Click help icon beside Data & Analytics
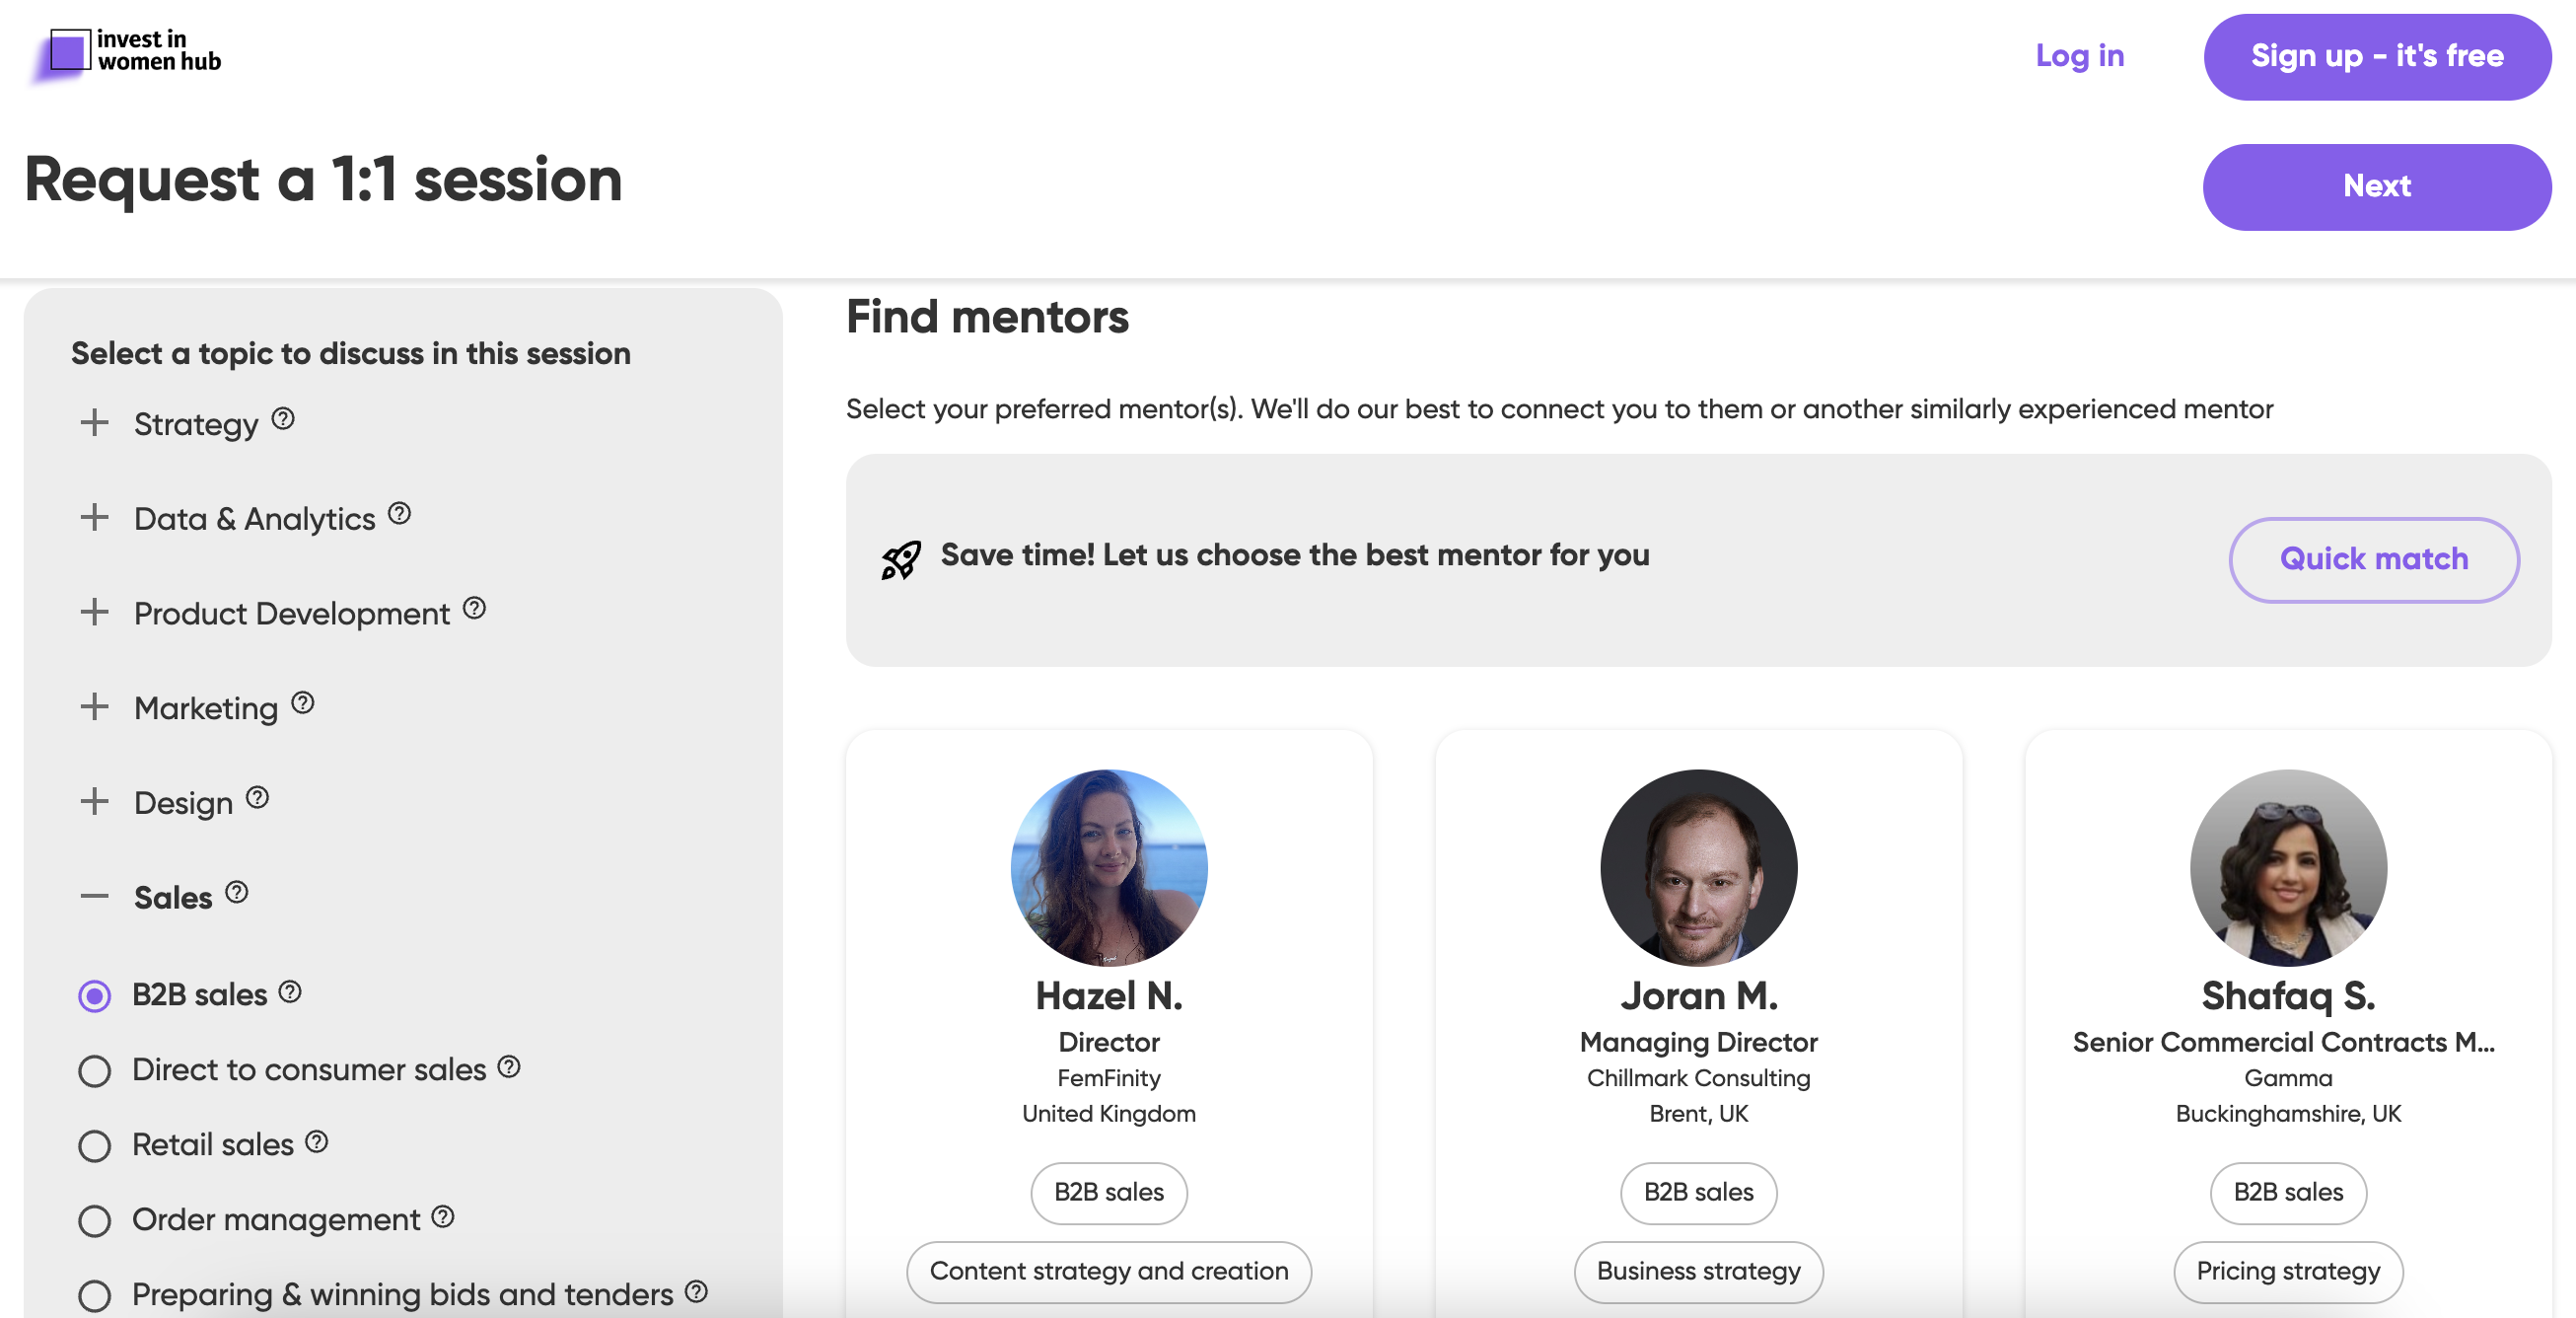2576x1318 pixels. (x=399, y=513)
